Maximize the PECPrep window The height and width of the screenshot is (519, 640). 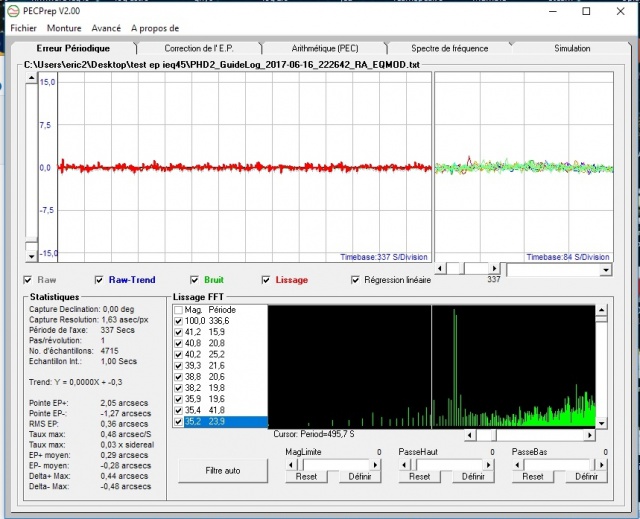click(x=586, y=11)
